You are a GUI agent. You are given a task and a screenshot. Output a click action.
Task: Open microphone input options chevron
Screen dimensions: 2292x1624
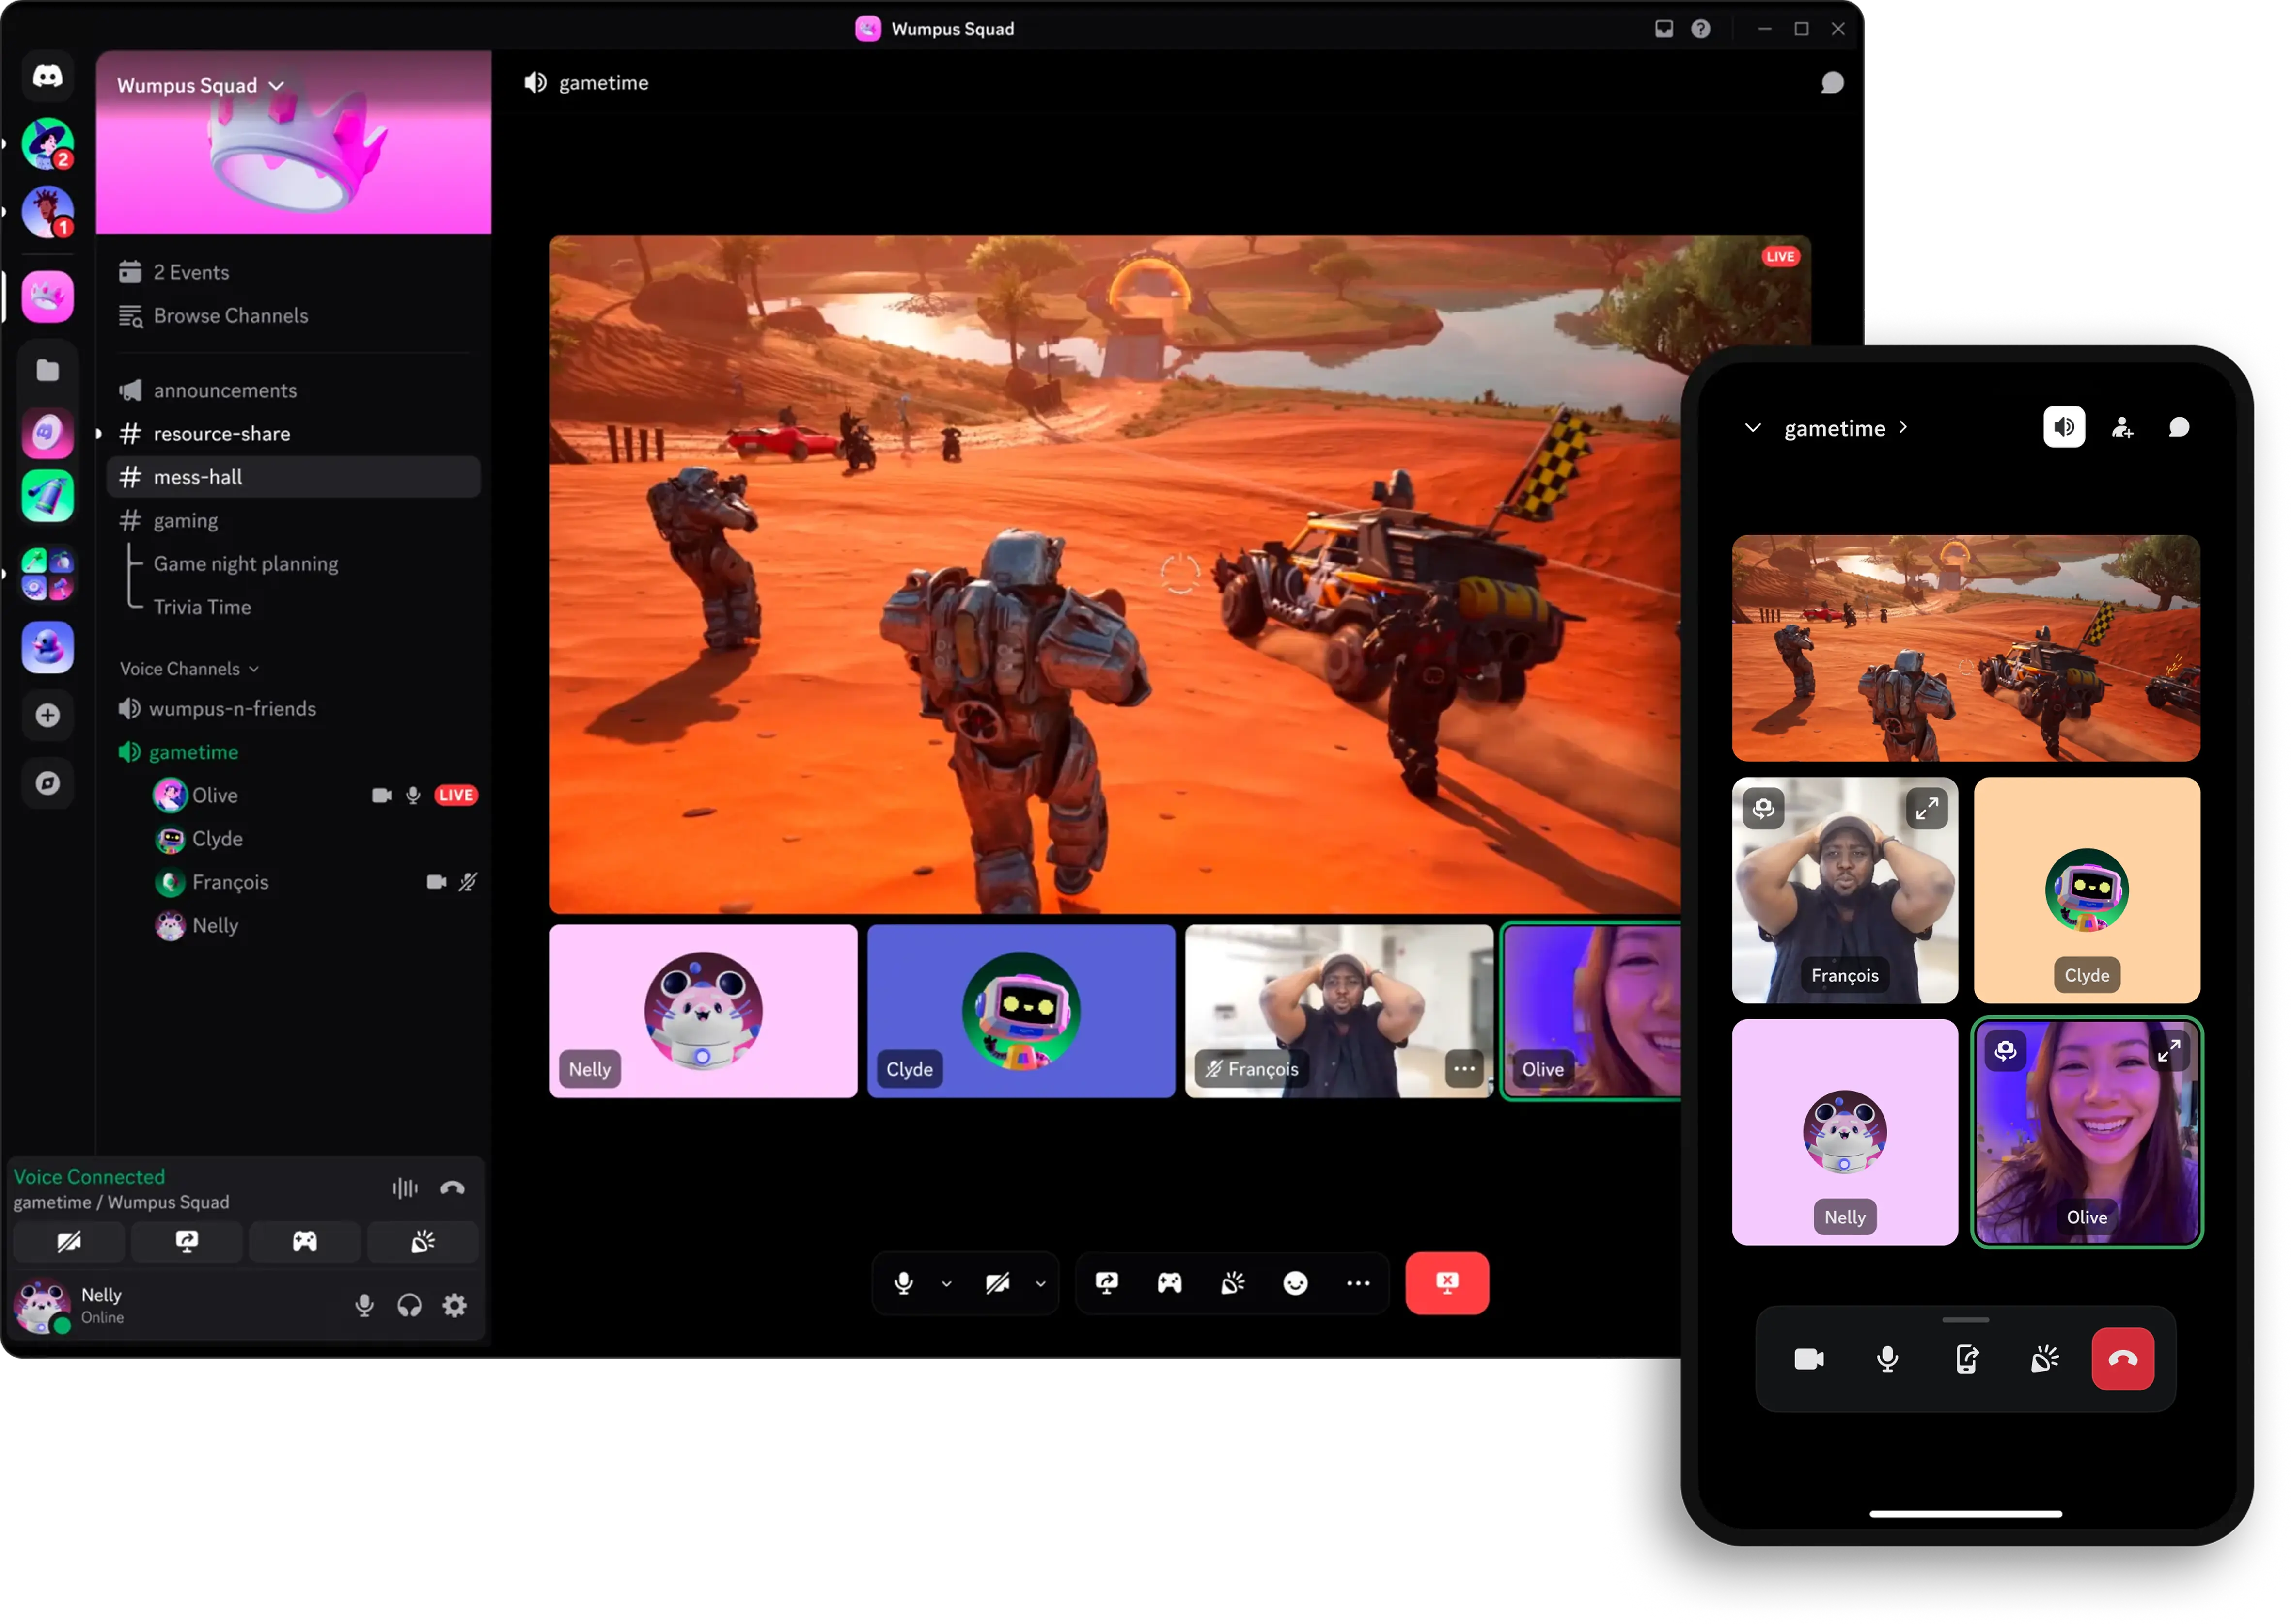(946, 1284)
